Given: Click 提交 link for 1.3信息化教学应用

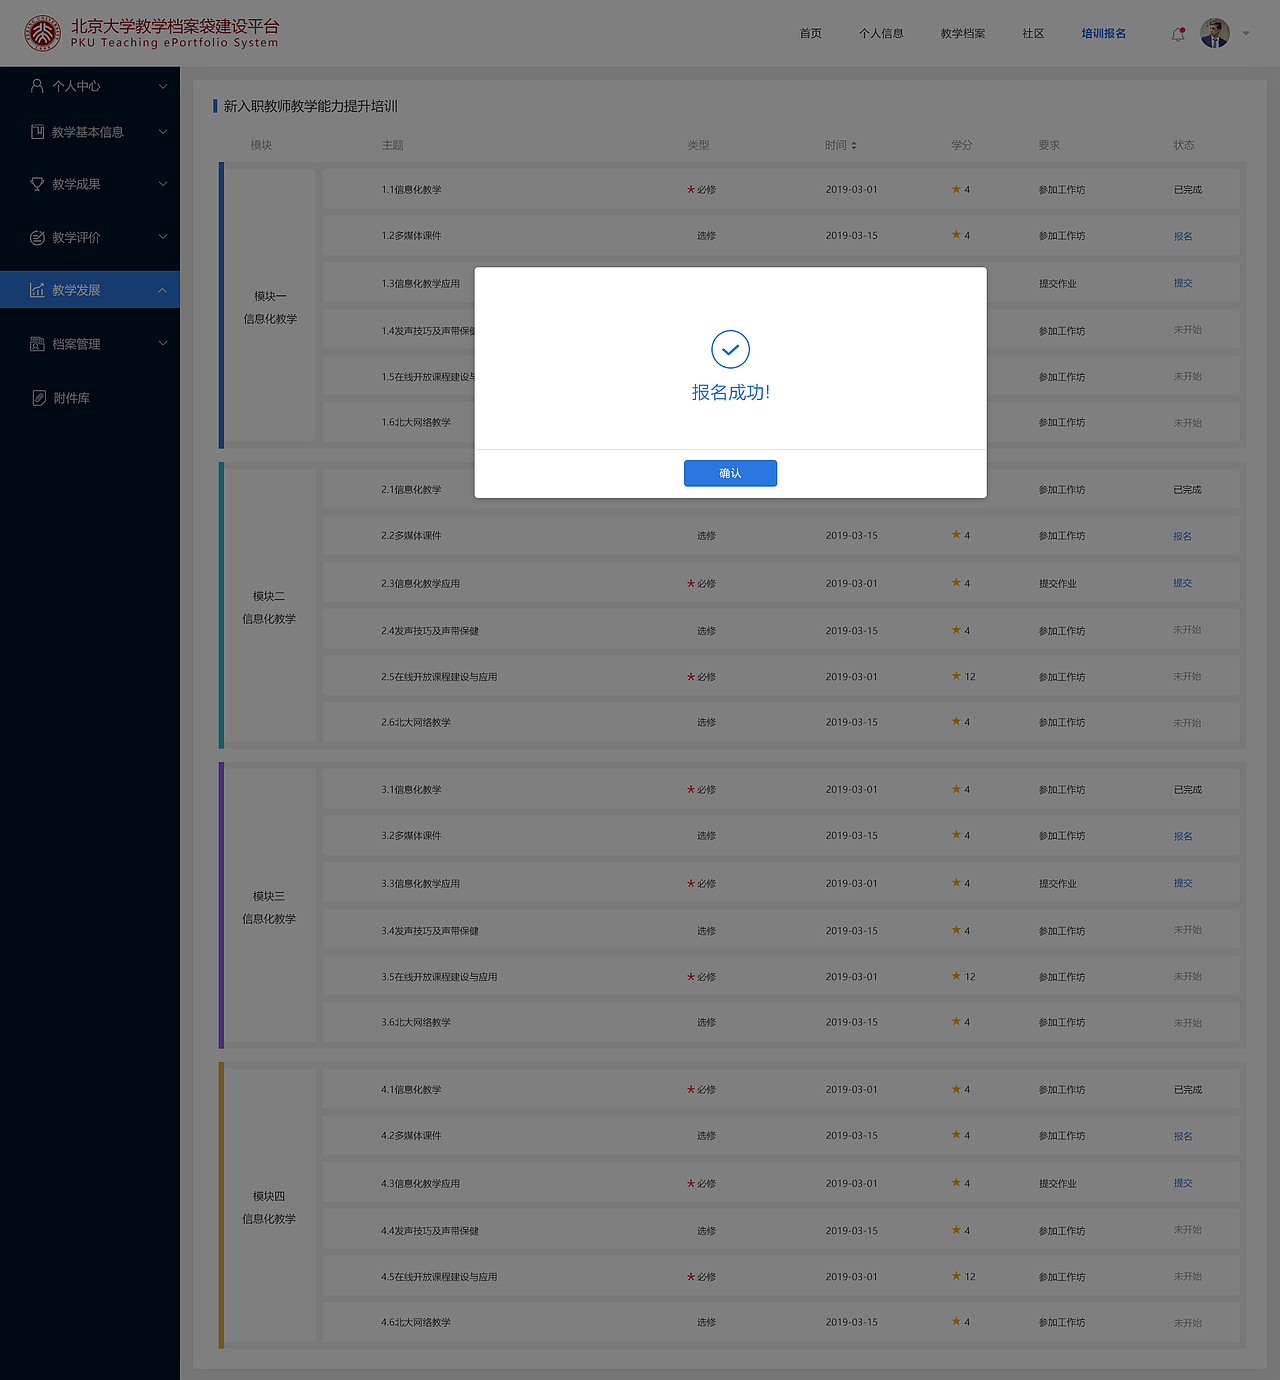Looking at the screenshot, I should pyautogui.click(x=1183, y=283).
